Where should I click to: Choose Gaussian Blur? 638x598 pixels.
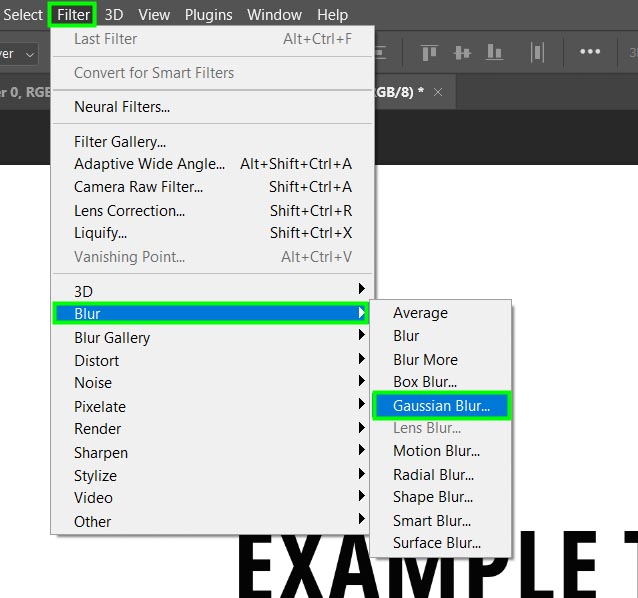(x=441, y=406)
